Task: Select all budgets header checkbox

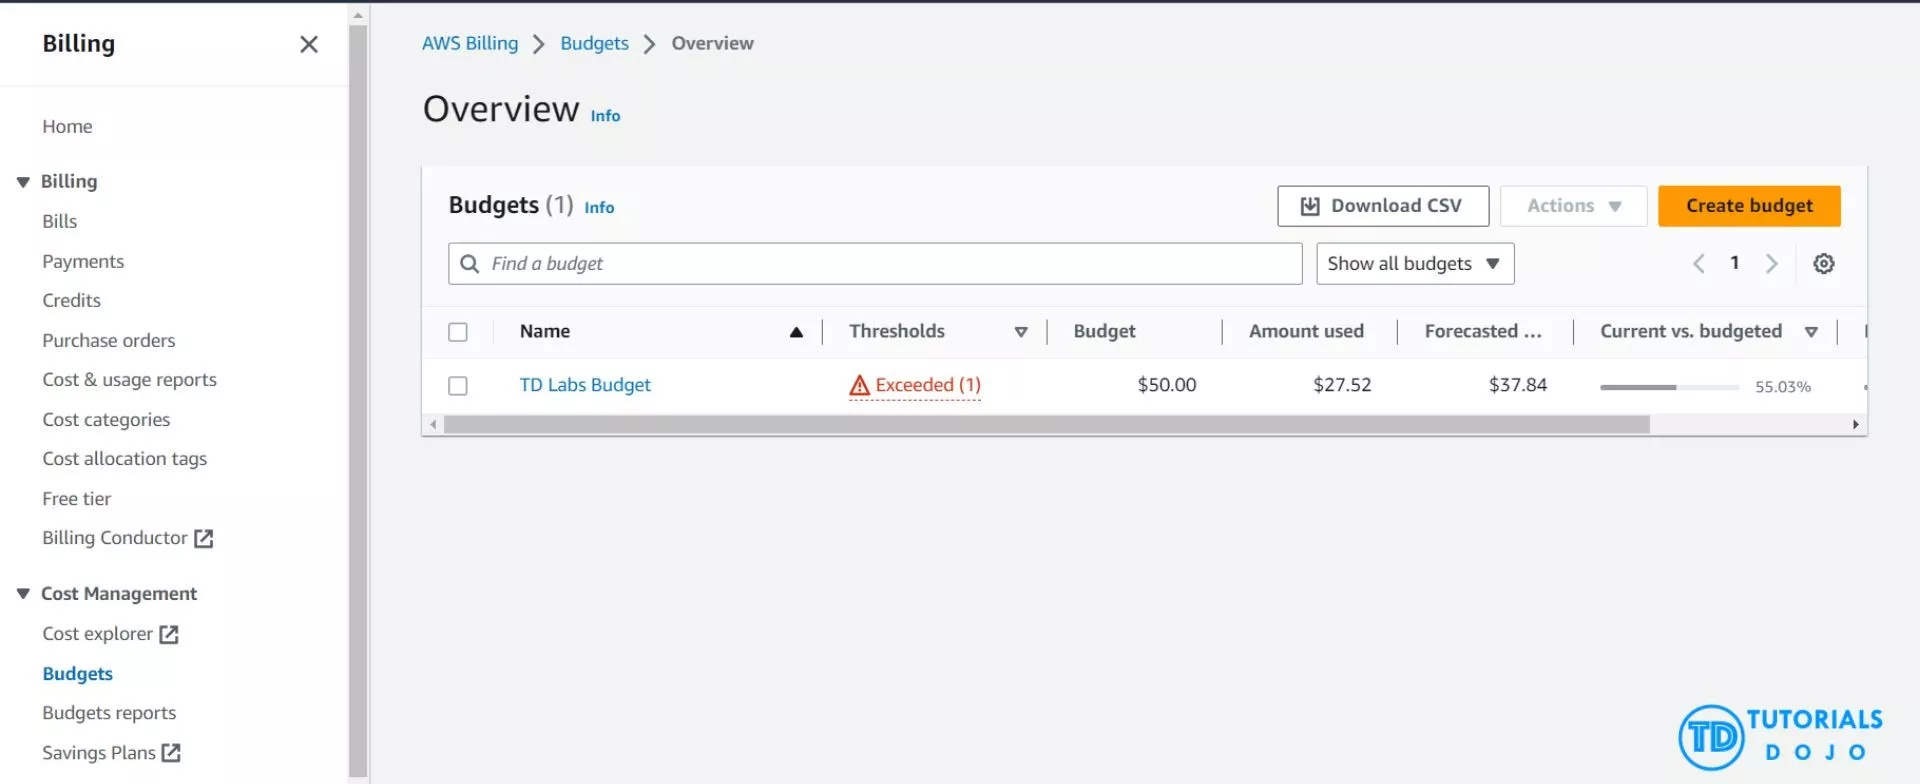Action: click(x=458, y=332)
